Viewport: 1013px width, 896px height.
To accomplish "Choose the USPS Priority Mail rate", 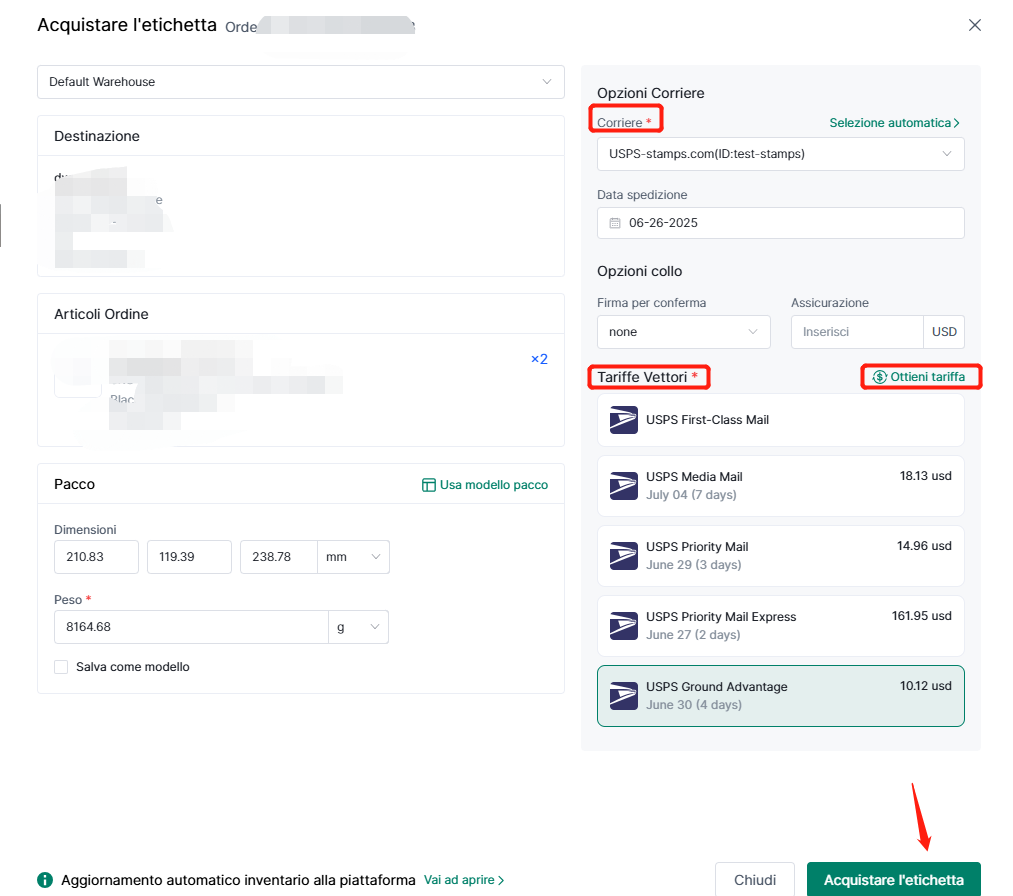I will 780,556.
